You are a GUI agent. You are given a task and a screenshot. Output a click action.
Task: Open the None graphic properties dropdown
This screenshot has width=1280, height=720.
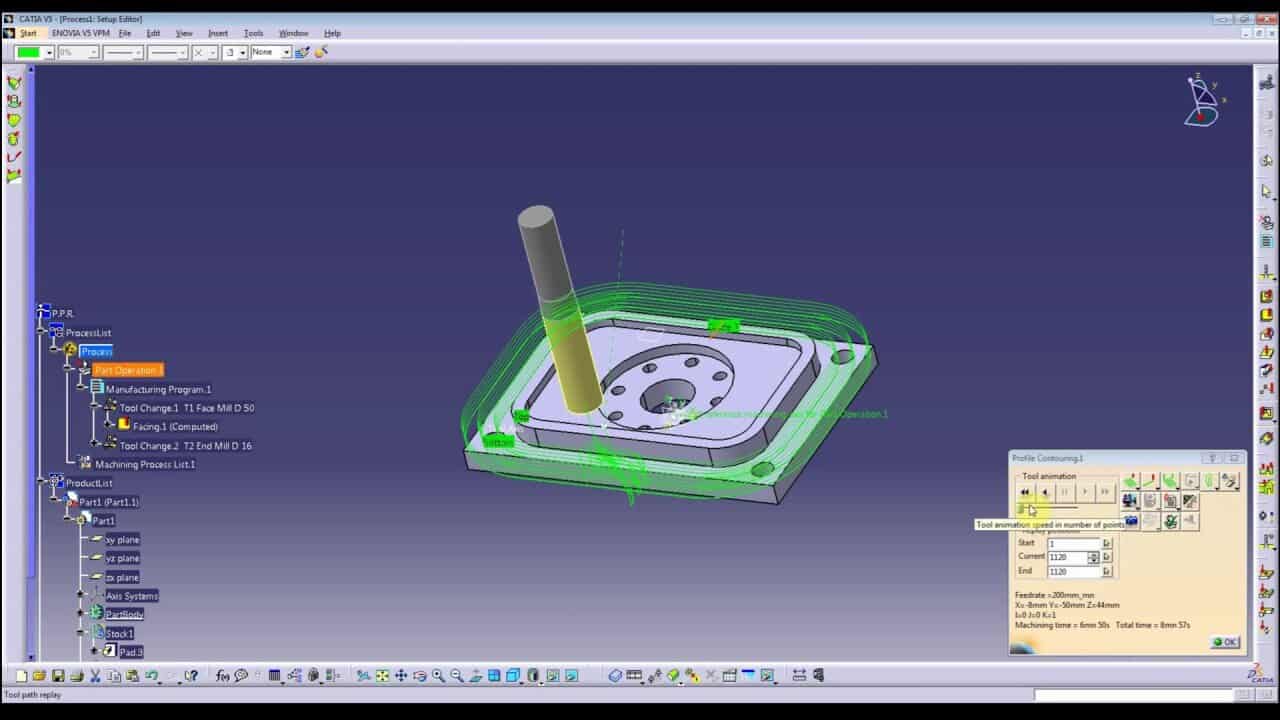point(287,52)
